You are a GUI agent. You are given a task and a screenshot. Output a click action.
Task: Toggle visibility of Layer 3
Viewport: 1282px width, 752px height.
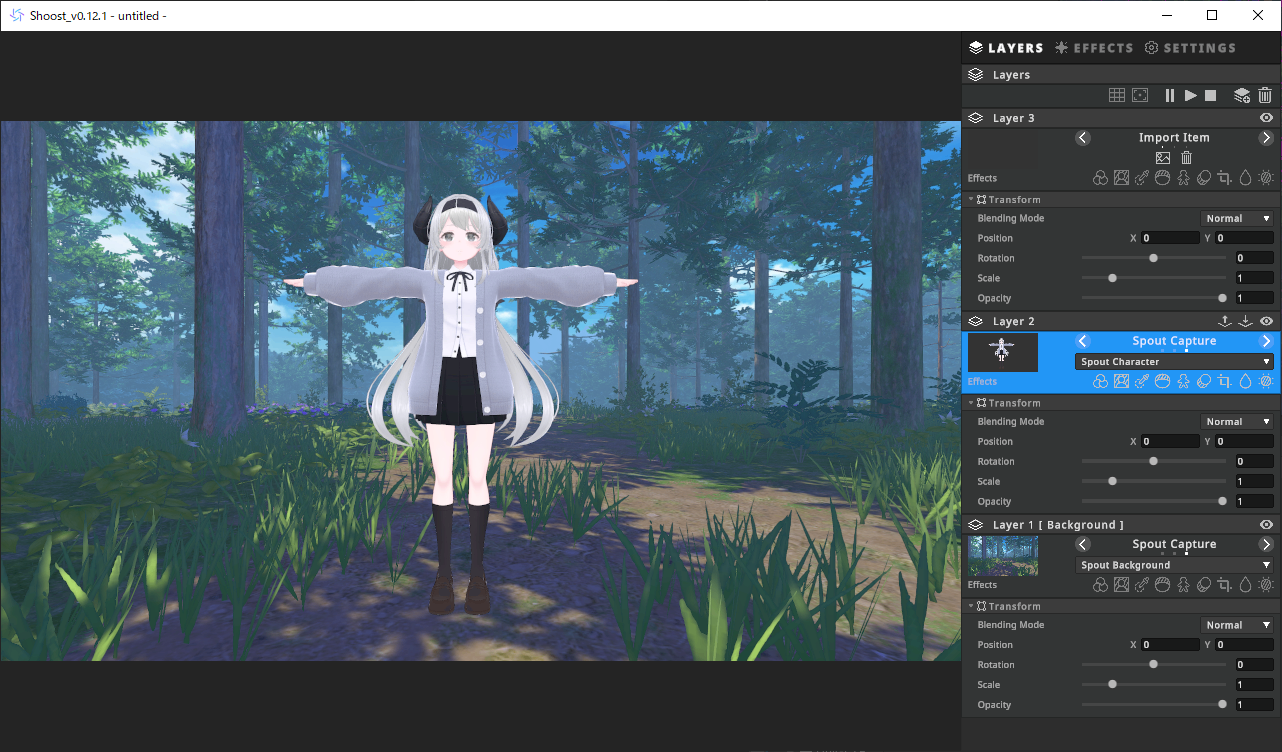(1266, 117)
